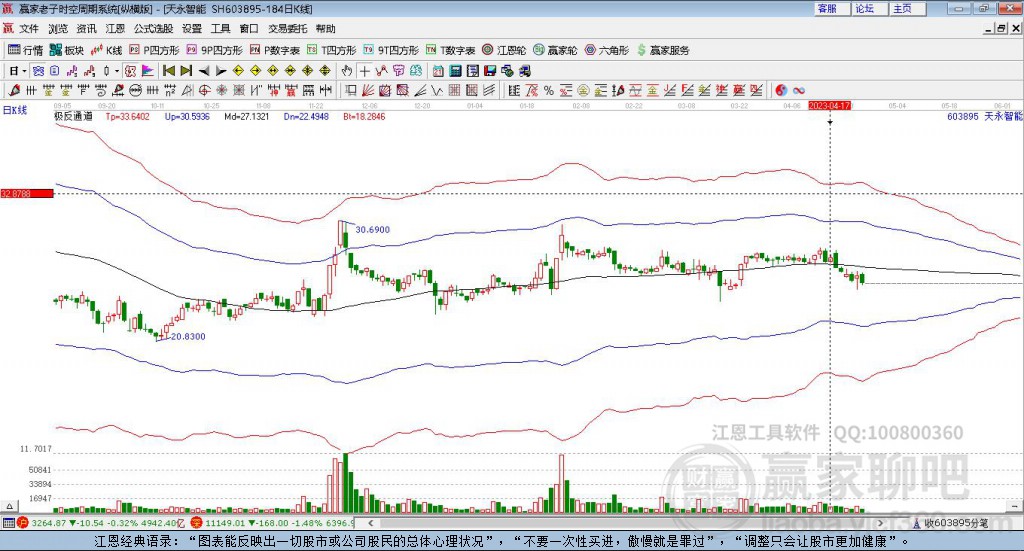Open the 工具 menu
The image size is (1024, 551).
tap(221, 29)
